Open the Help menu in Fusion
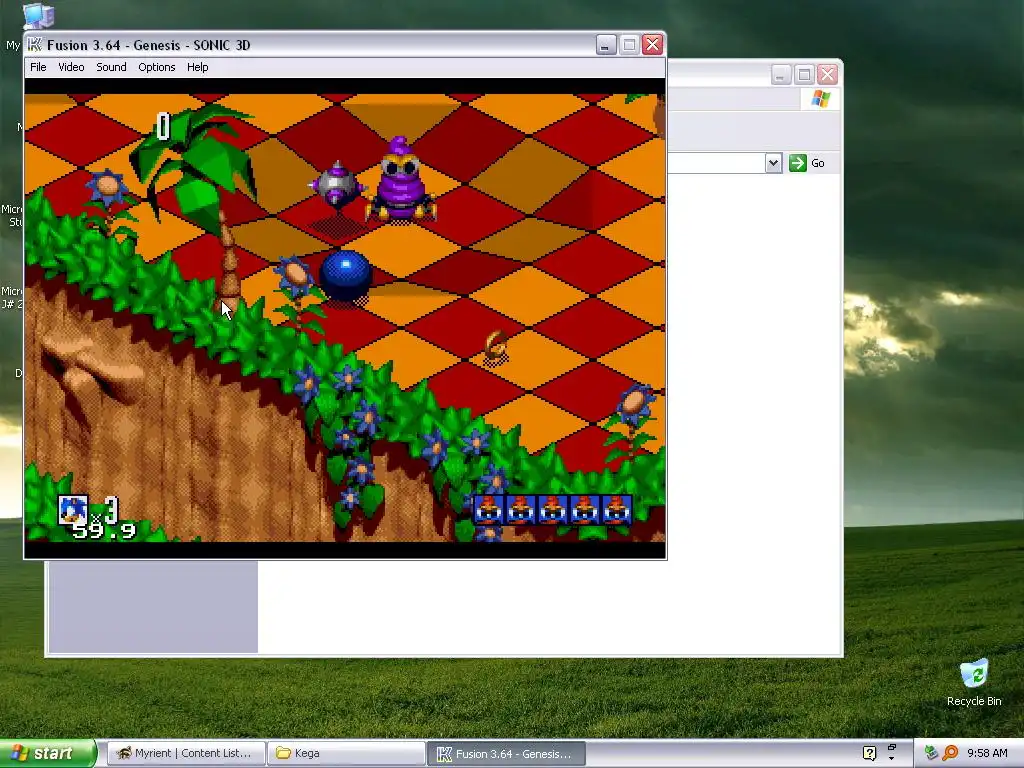The height and width of the screenshot is (768, 1024). (x=197, y=67)
